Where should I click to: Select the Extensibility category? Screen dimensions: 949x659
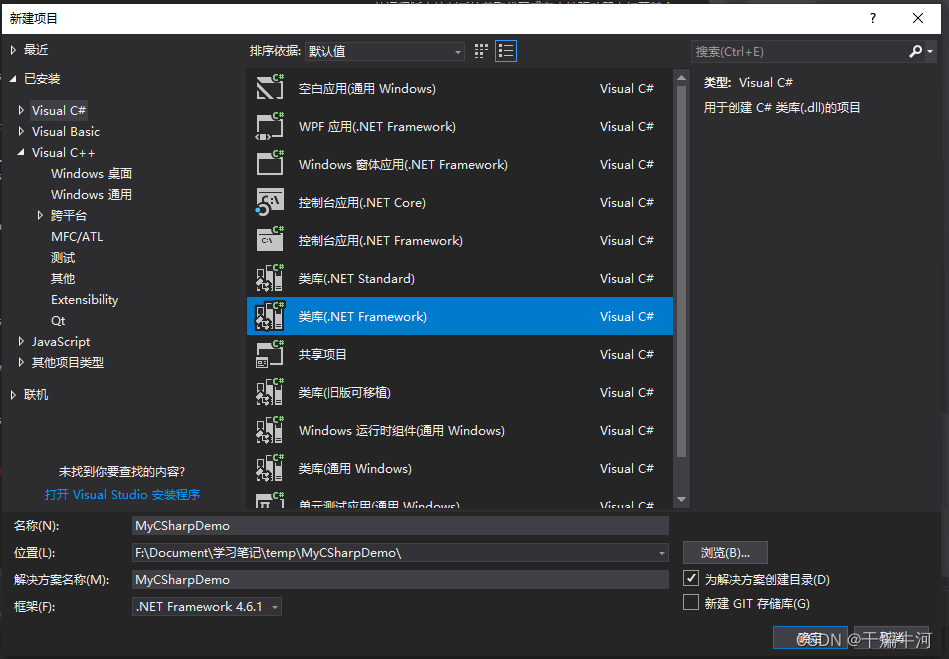pos(84,300)
